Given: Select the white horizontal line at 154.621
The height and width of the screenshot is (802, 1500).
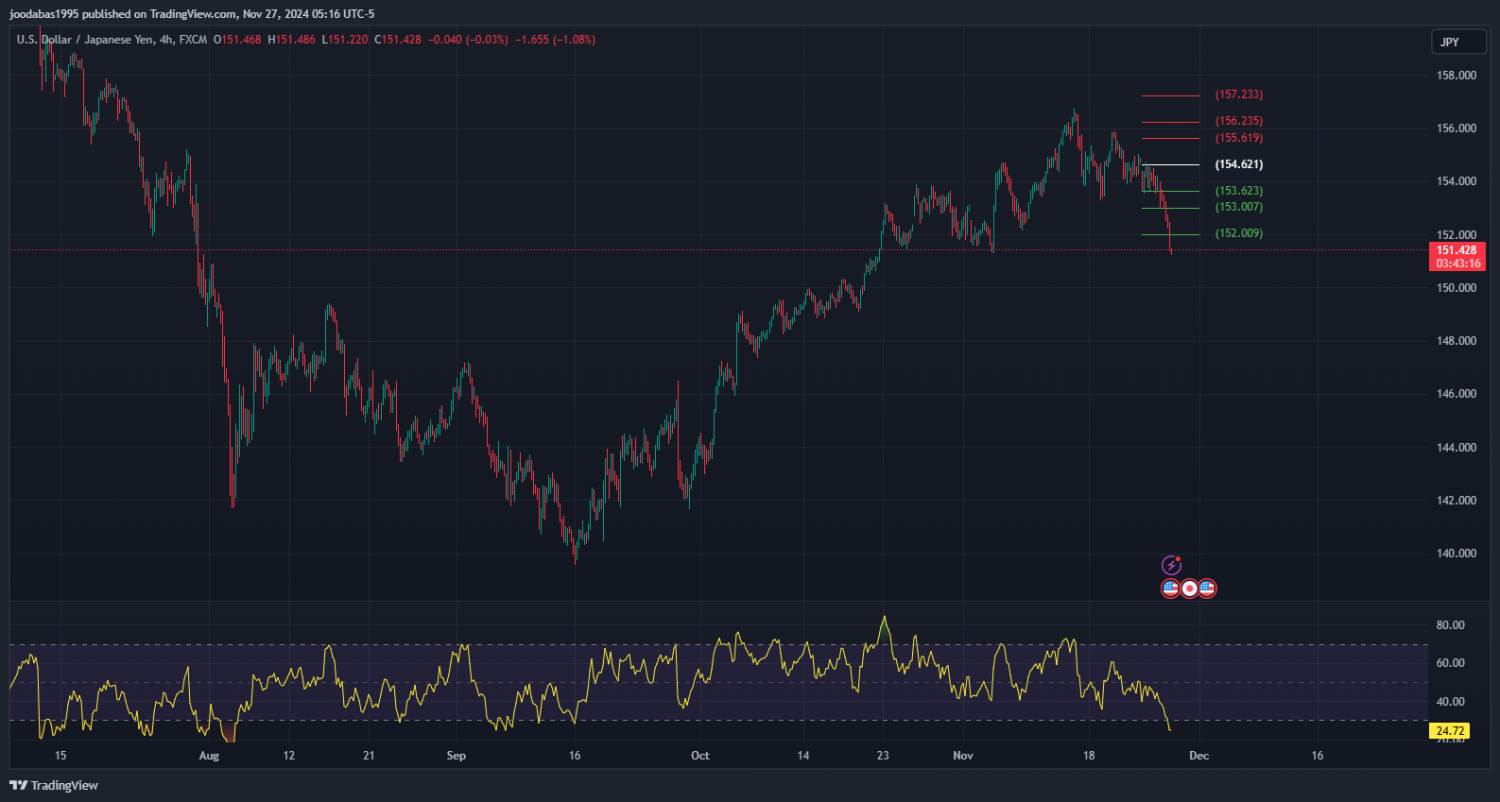Looking at the screenshot, I should point(1170,164).
